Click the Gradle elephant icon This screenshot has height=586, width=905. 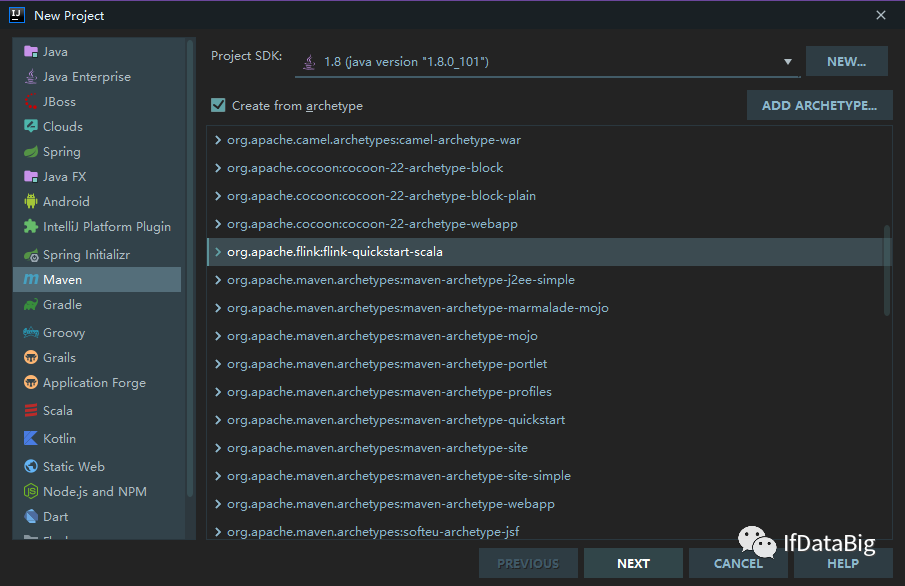click(x=31, y=305)
